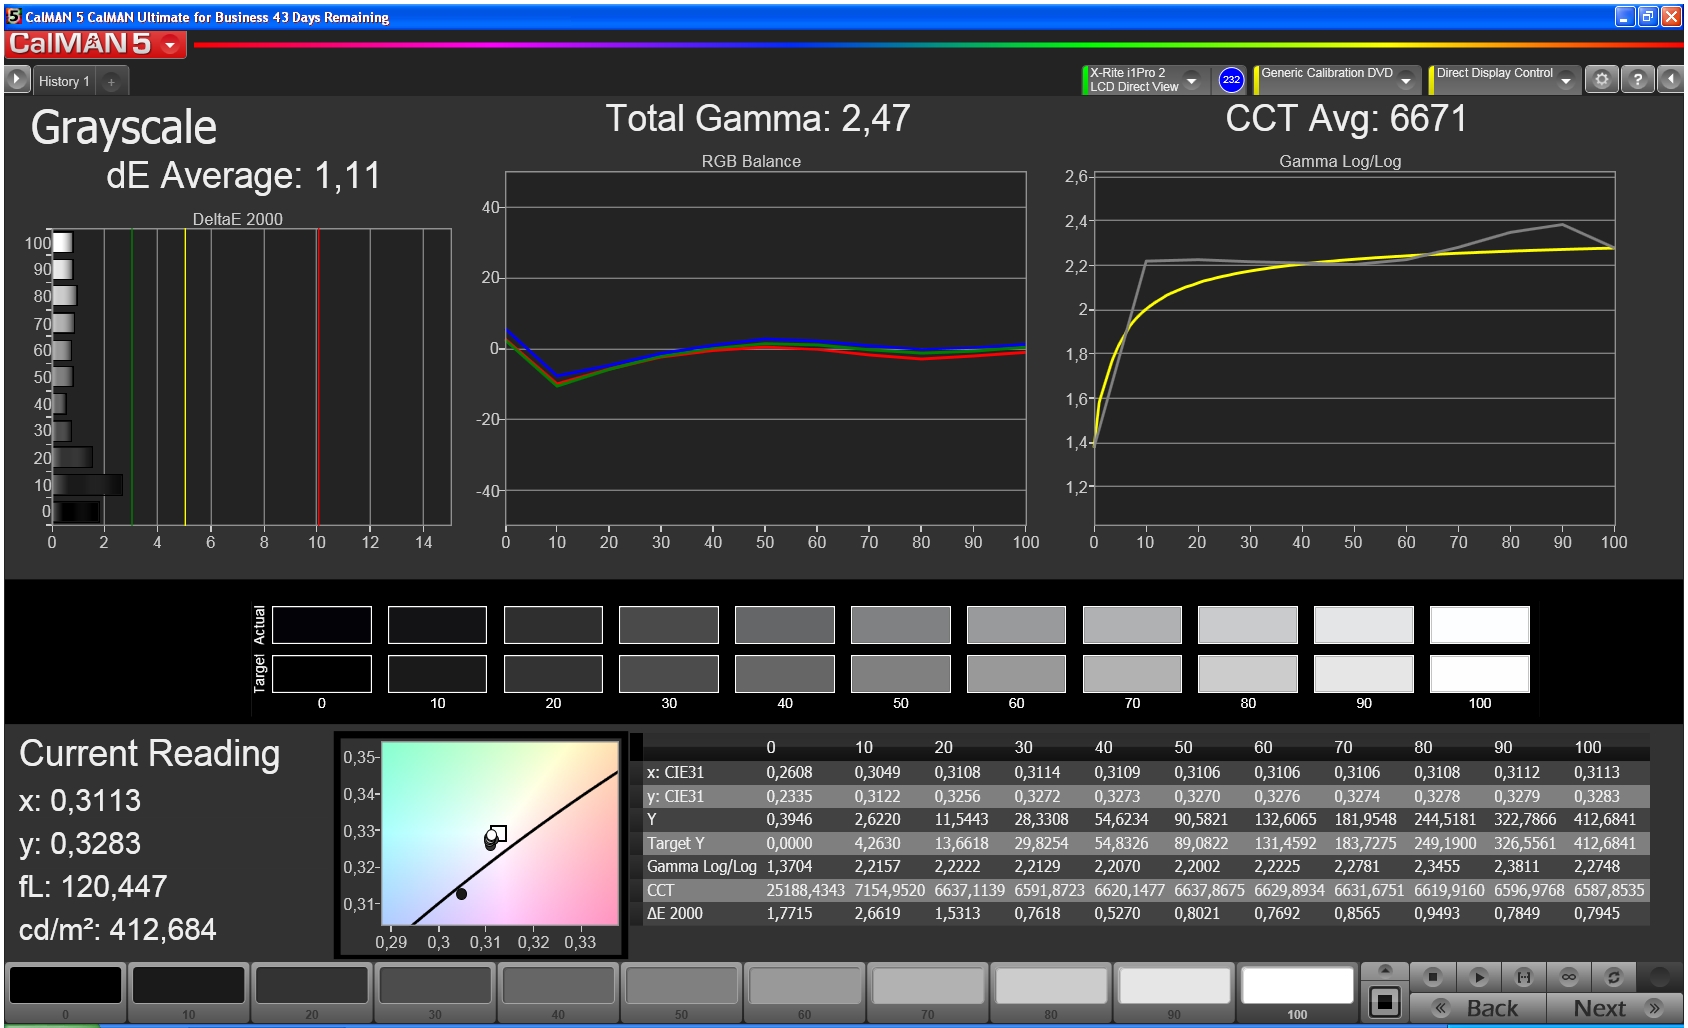The width and height of the screenshot is (1688, 1028).
Task: Click the black pattern window square icon
Action: point(1385,1001)
